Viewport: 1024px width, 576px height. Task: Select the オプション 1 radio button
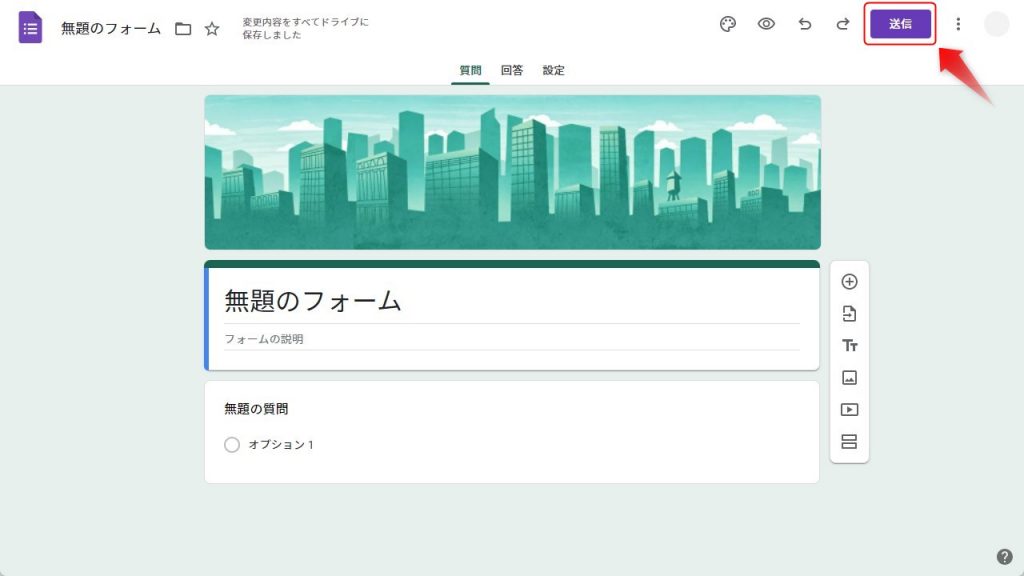(x=232, y=445)
